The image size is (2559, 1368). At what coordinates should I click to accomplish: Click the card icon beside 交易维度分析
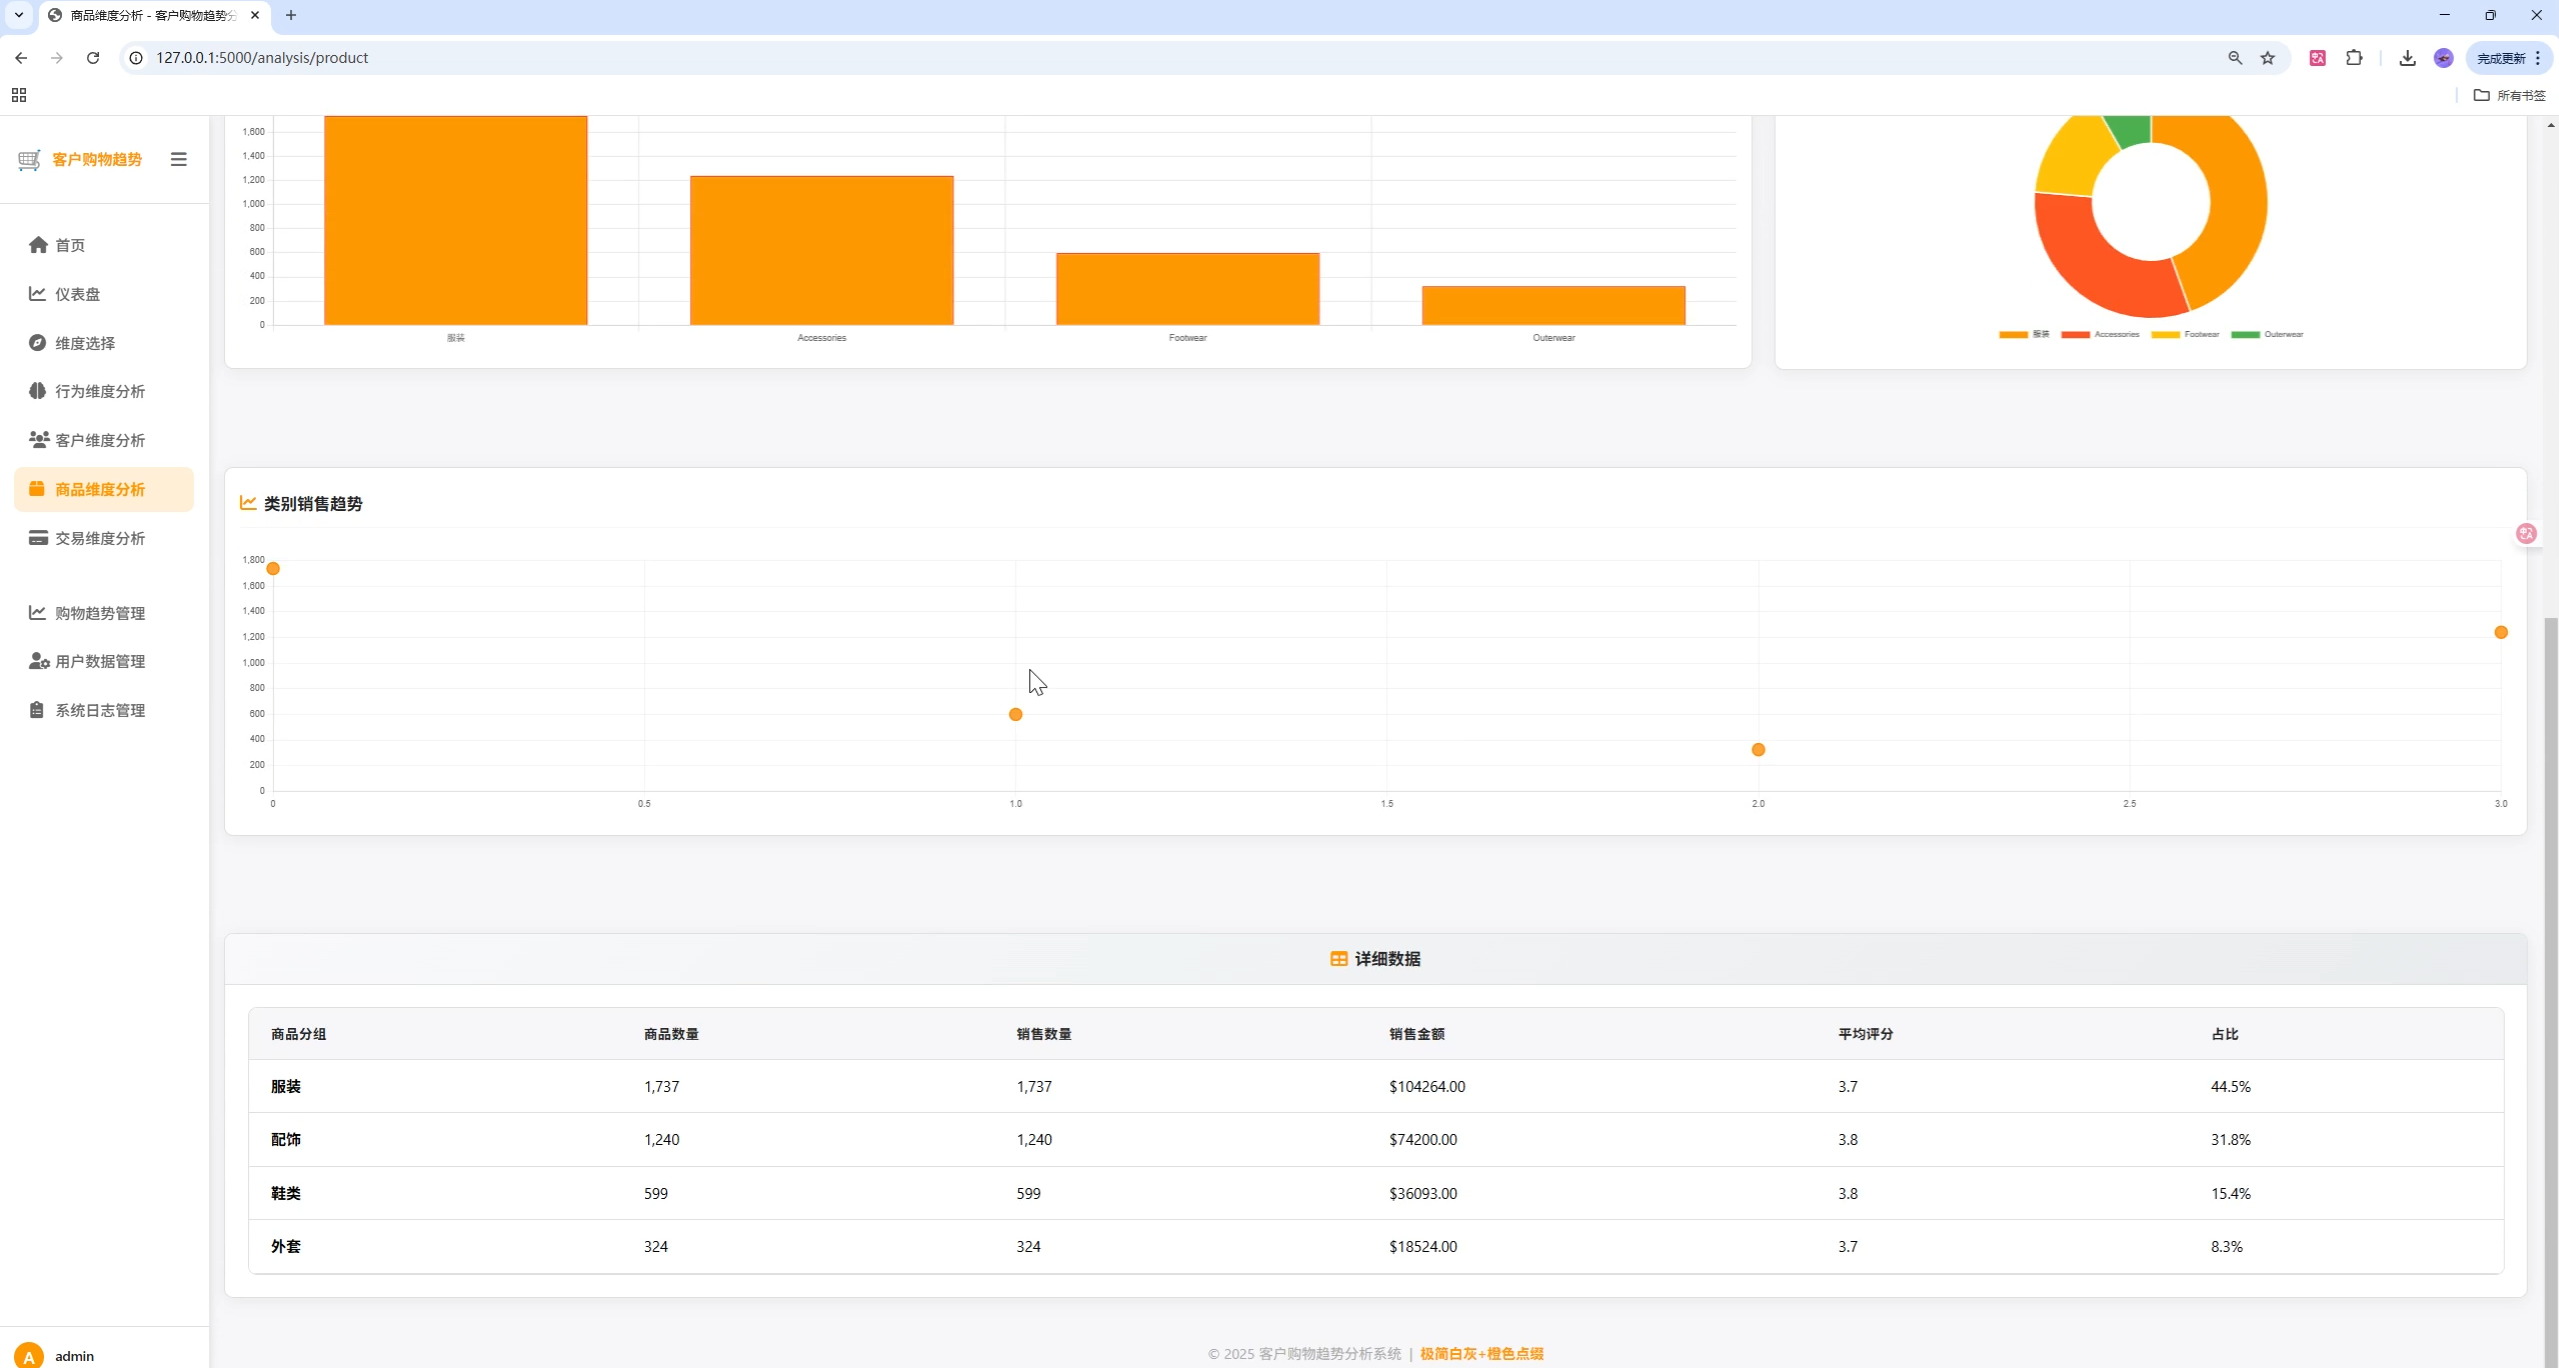point(38,537)
